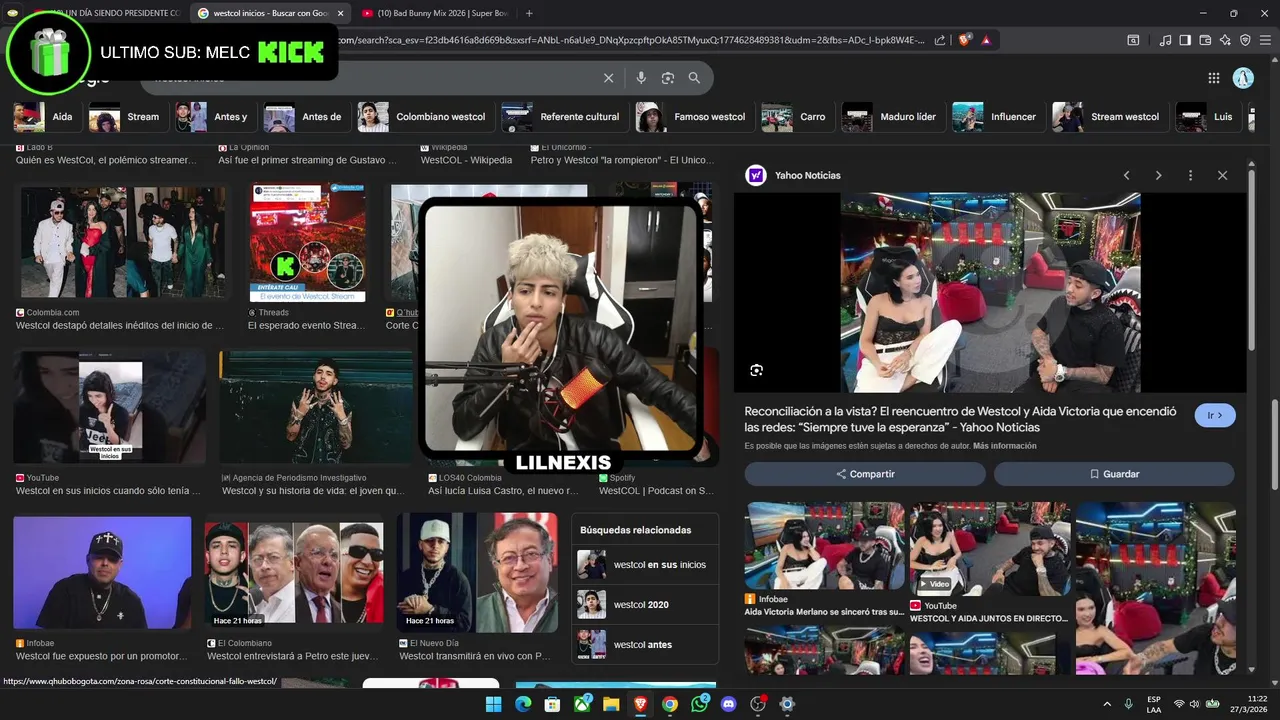Image resolution: width=1280 pixels, height=720 pixels.
Task: Open Leo AI sparkle icon
Action: (1225, 40)
